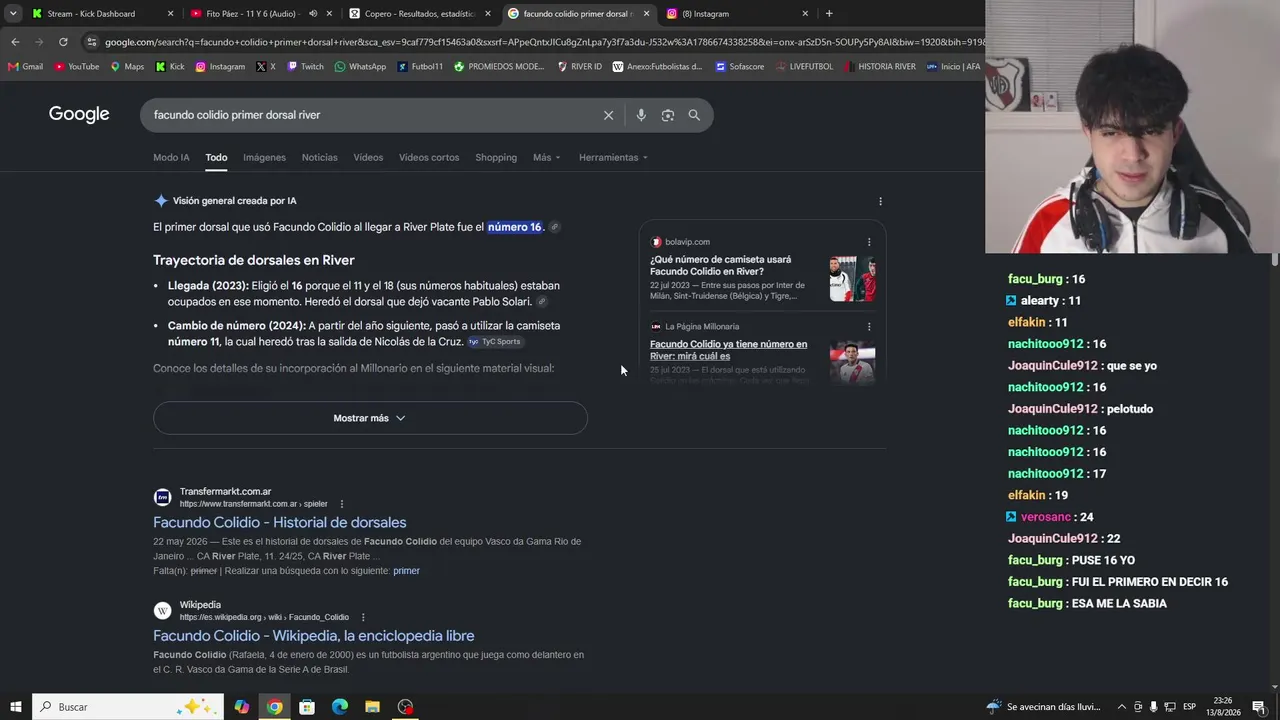
Task: Open the 'Se avecinan días lluvi...' weather widget
Action: [x=1042, y=707]
